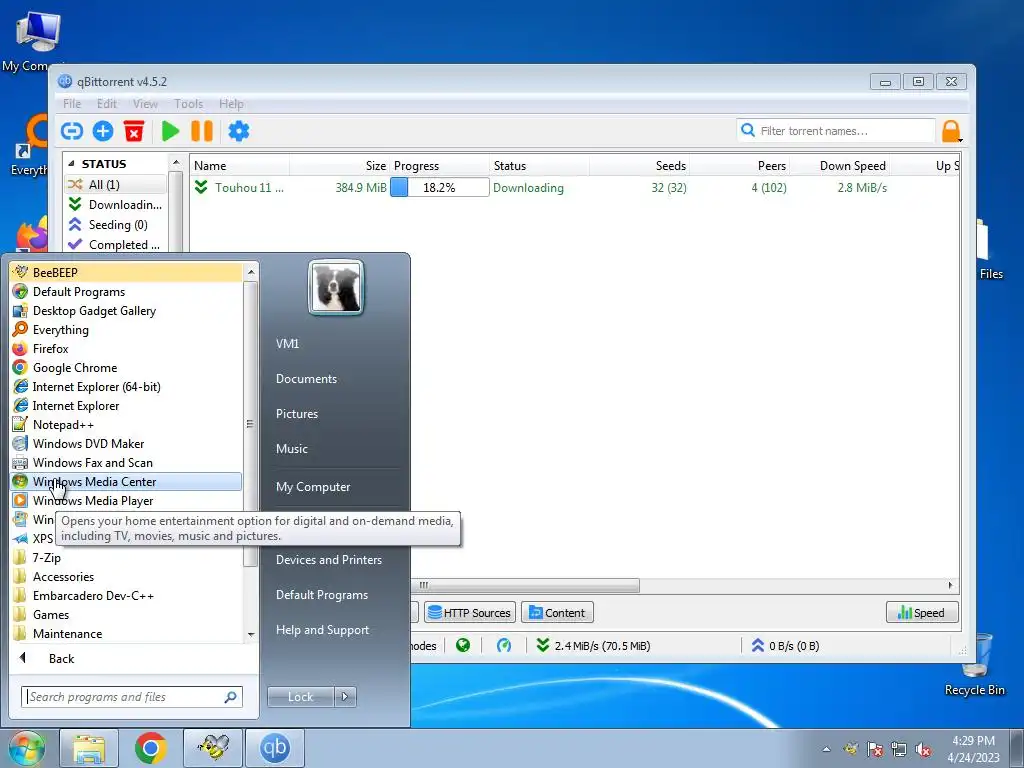1024x768 pixels.
Task: Open qBittorrent Options gear icon
Action: pyautogui.click(x=239, y=131)
